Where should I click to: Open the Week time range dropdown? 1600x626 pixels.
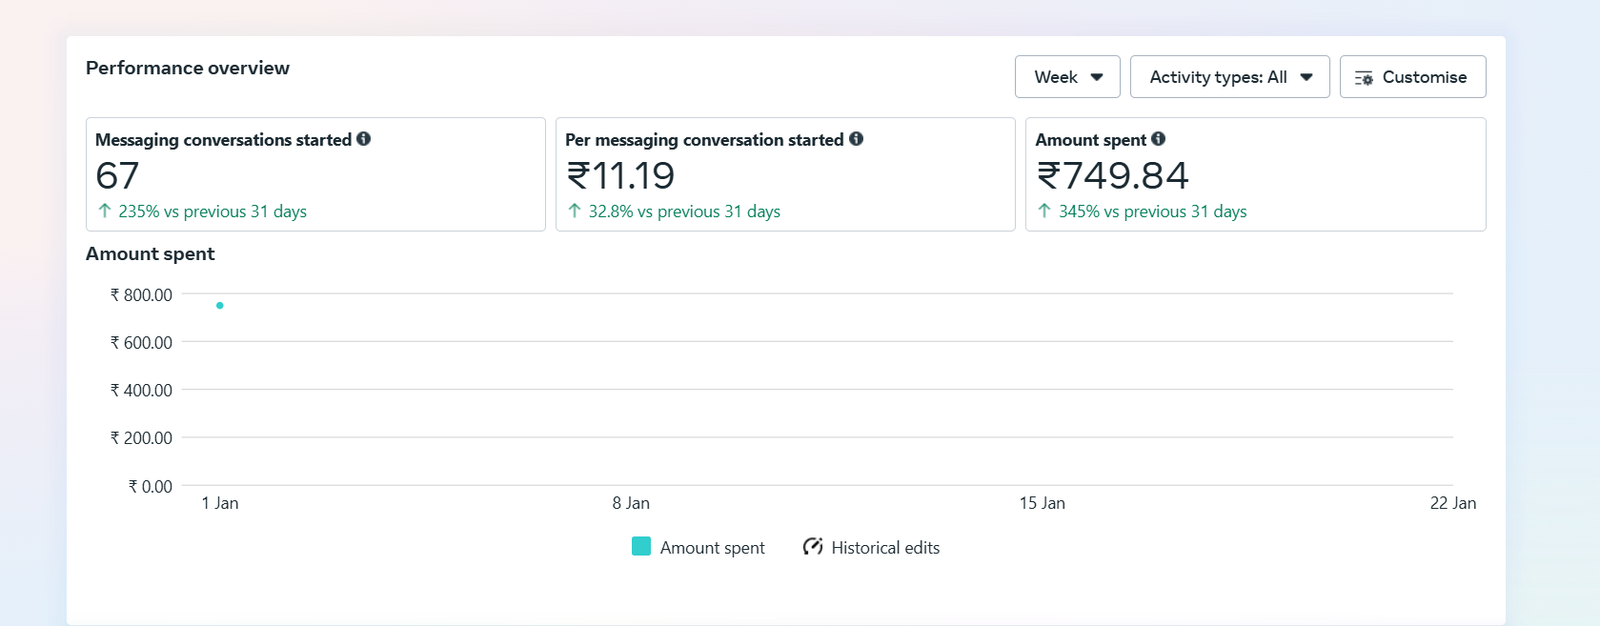click(x=1067, y=77)
